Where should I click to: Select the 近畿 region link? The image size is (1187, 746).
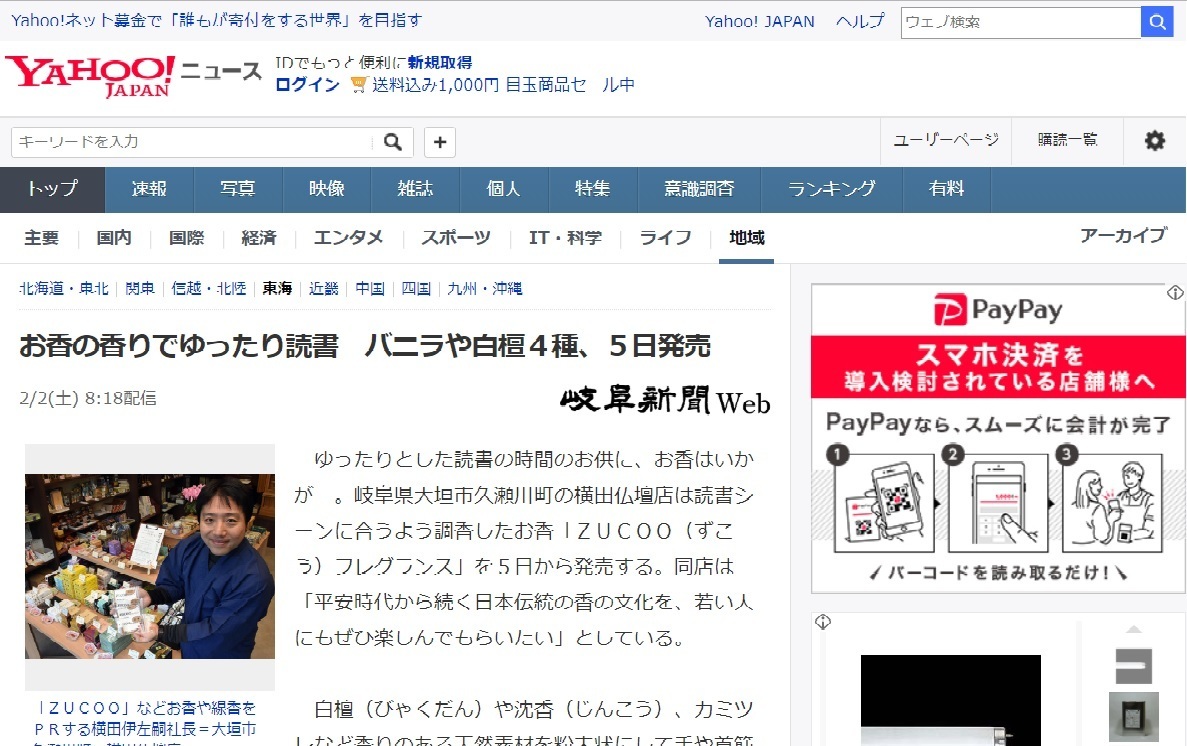323,288
